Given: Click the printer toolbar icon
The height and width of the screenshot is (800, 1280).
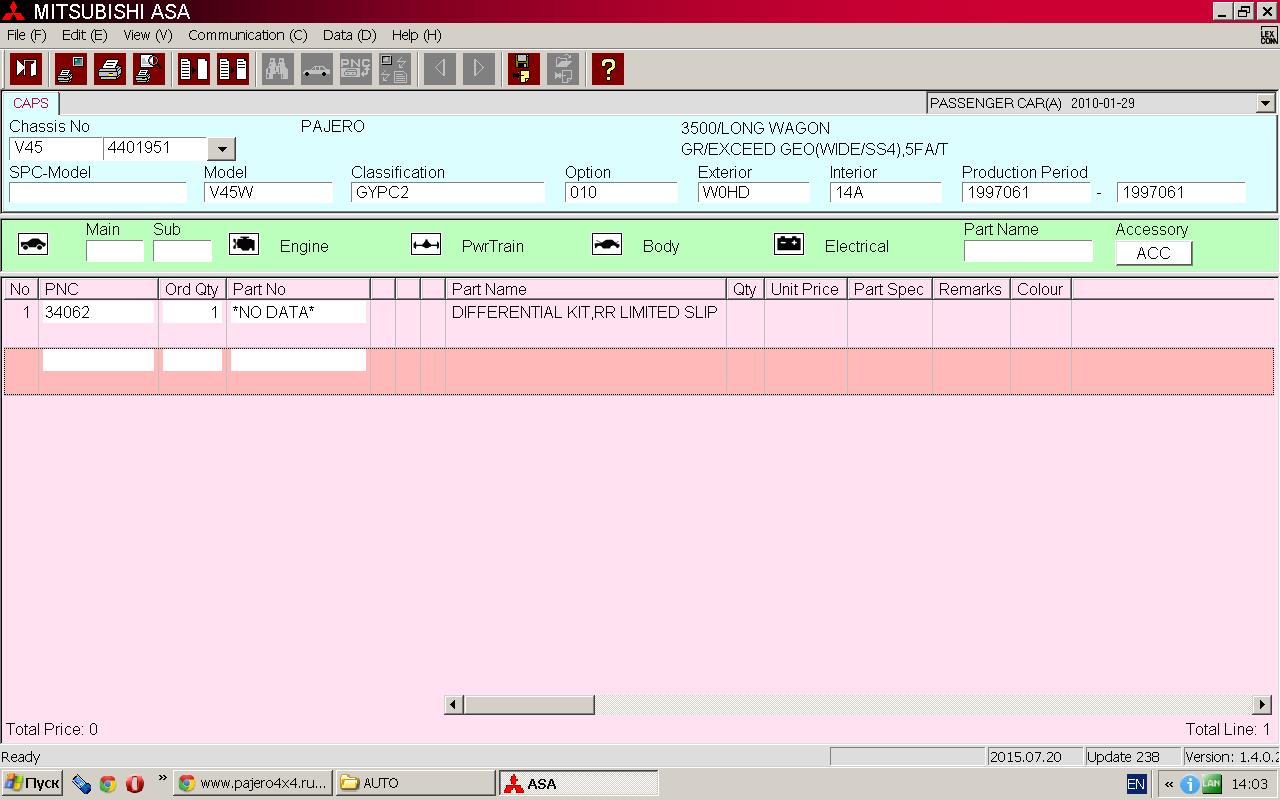Looking at the screenshot, I should click(110, 69).
